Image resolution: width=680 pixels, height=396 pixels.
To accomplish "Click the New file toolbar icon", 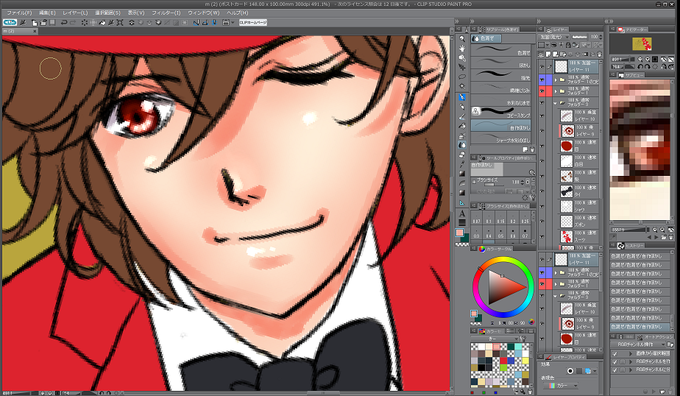I will pos(35,22).
